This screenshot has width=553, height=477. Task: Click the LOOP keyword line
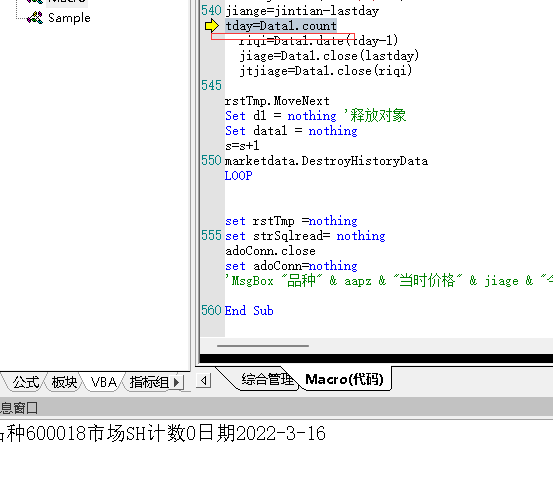pos(239,176)
